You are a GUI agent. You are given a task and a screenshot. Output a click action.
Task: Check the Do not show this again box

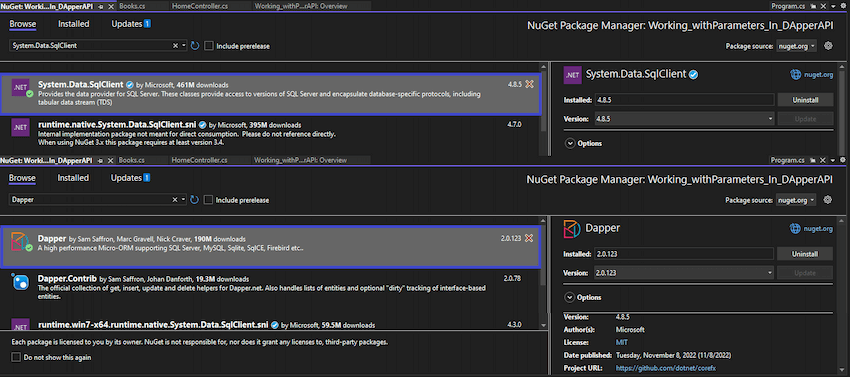click(x=16, y=357)
